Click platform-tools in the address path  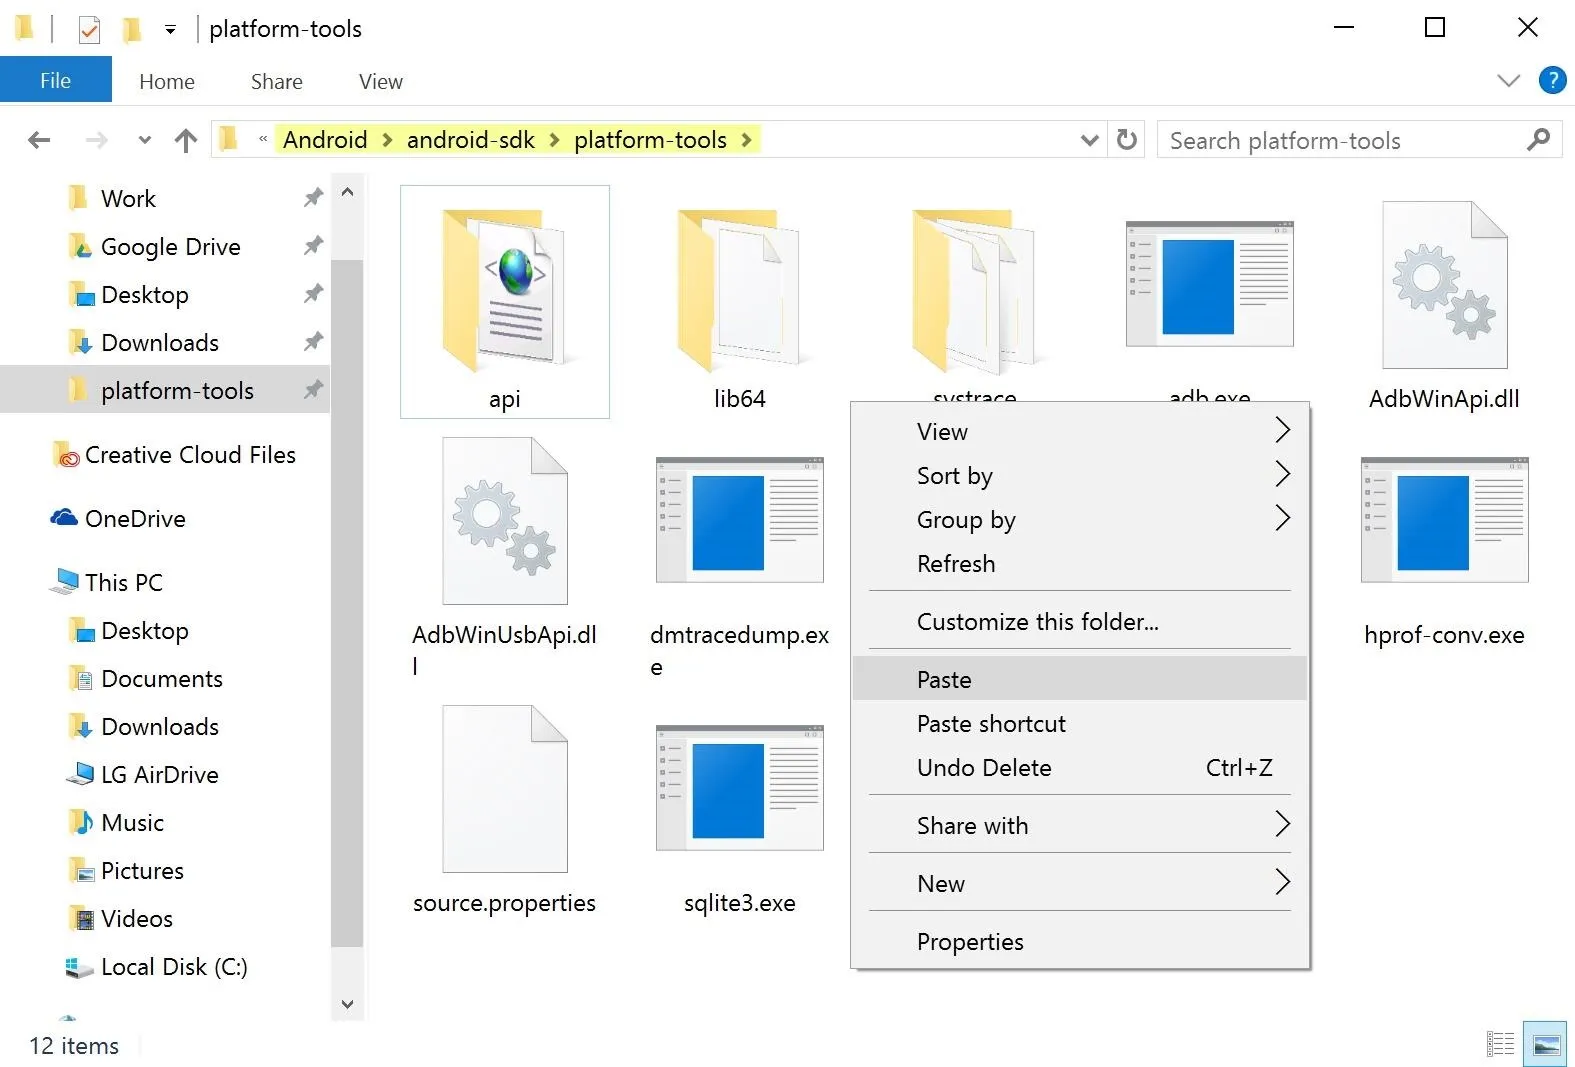click(650, 140)
